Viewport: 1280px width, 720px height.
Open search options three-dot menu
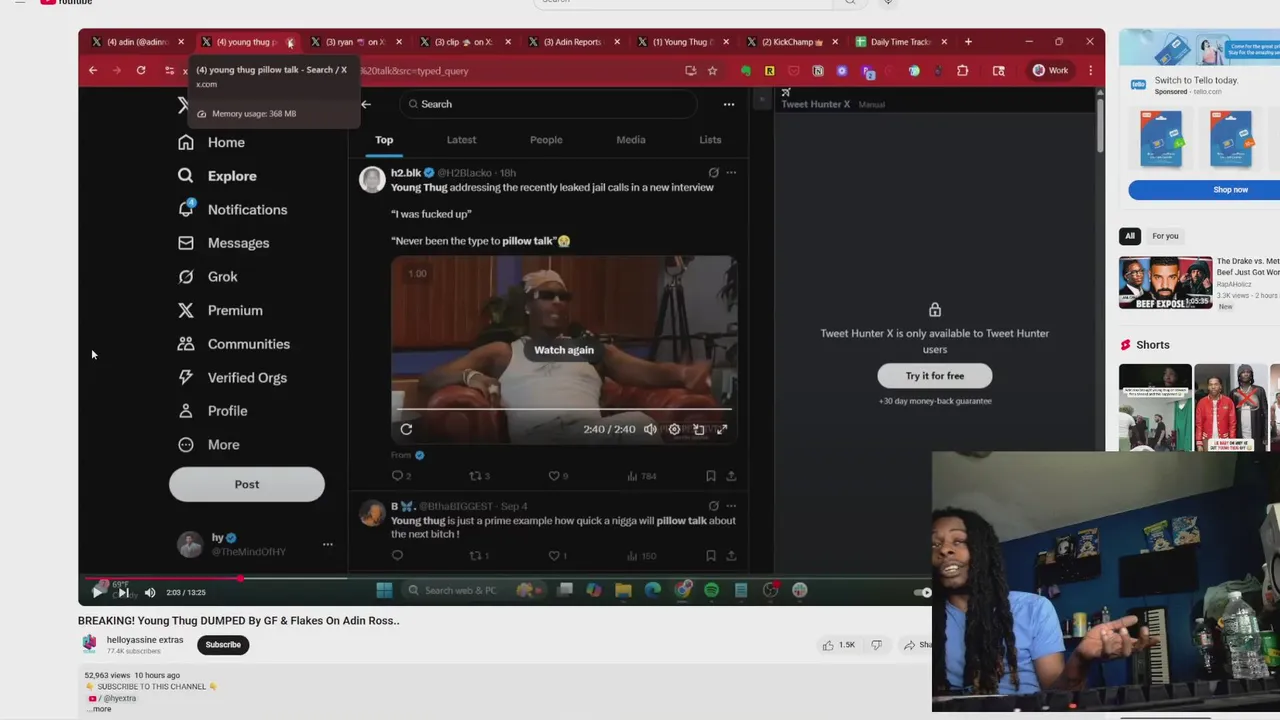pyautogui.click(x=729, y=104)
